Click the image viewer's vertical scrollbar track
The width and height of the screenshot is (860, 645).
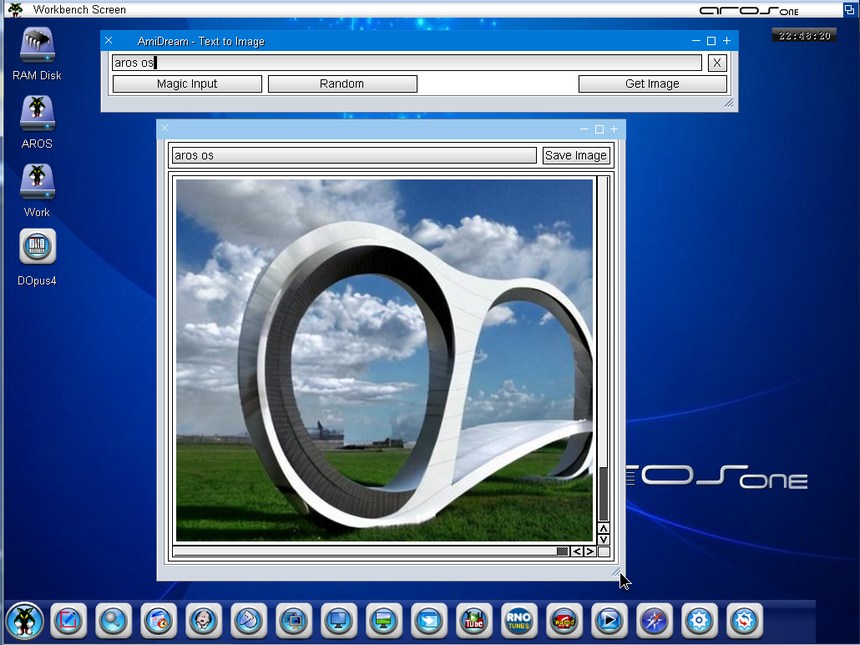coord(603,320)
